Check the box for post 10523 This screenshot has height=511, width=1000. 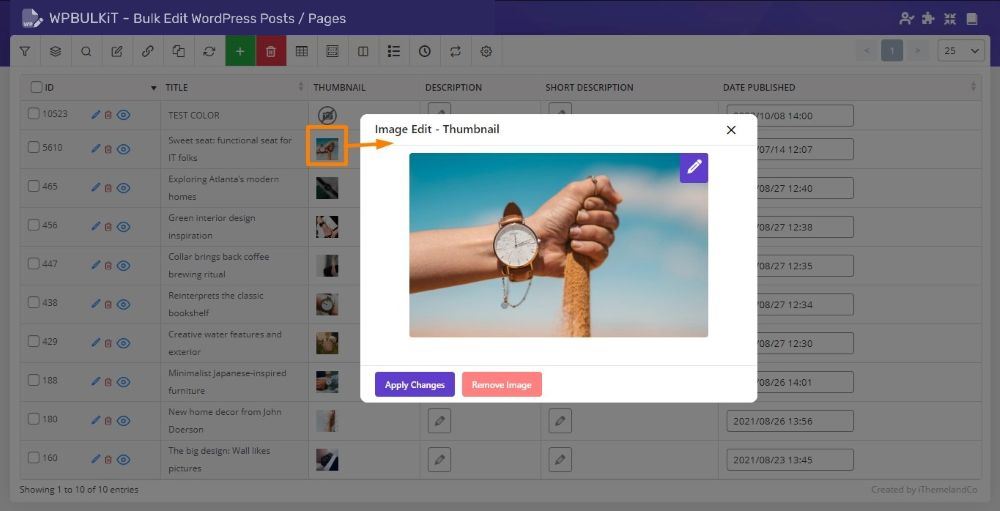34,114
